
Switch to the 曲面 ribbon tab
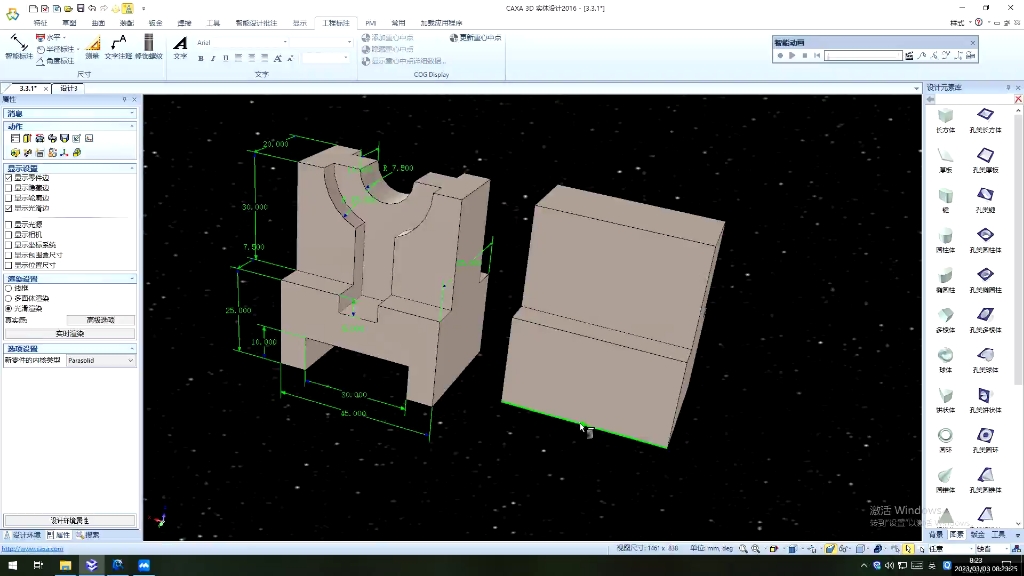point(98,22)
